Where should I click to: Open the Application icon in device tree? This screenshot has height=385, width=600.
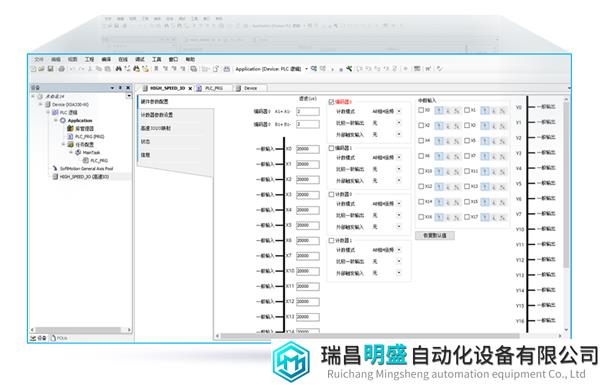coord(63,121)
